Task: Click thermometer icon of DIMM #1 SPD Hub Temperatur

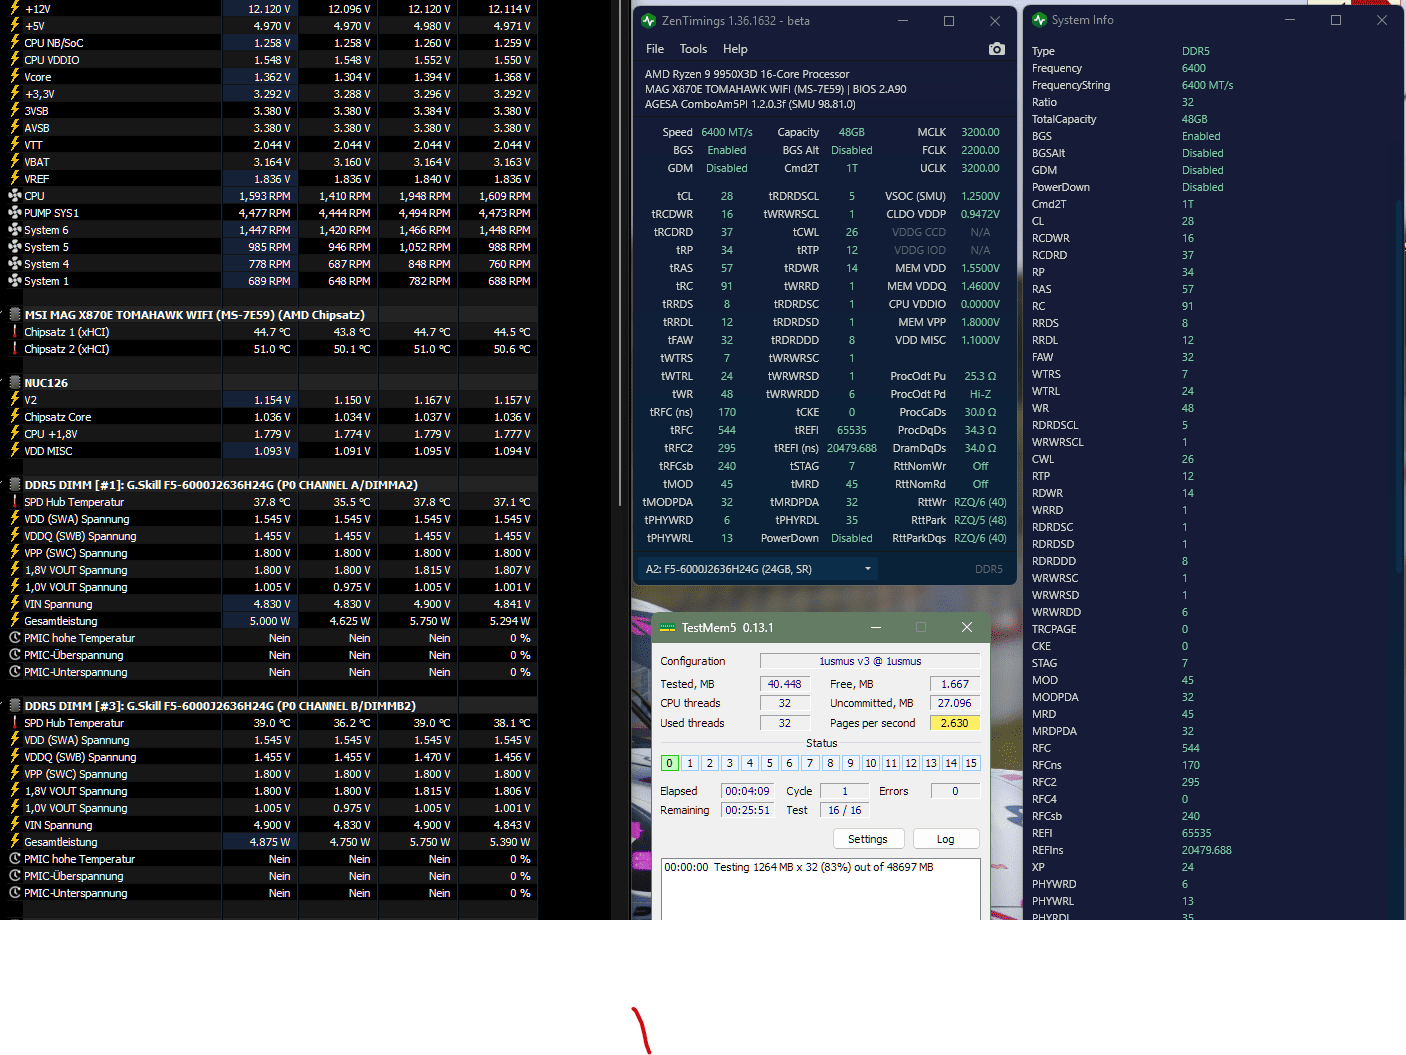Action: [15, 502]
